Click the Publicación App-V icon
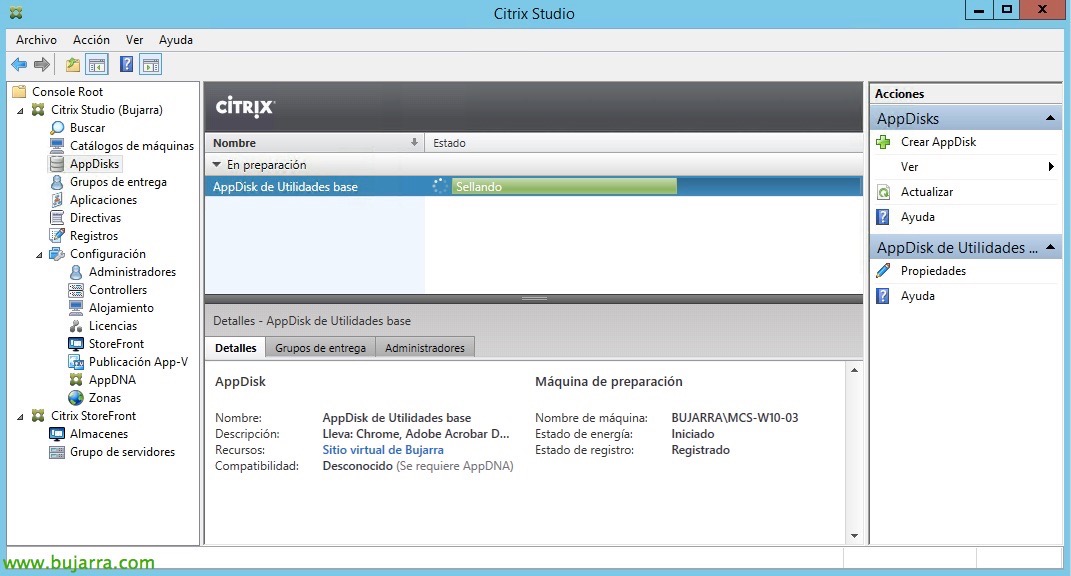 [76, 361]
